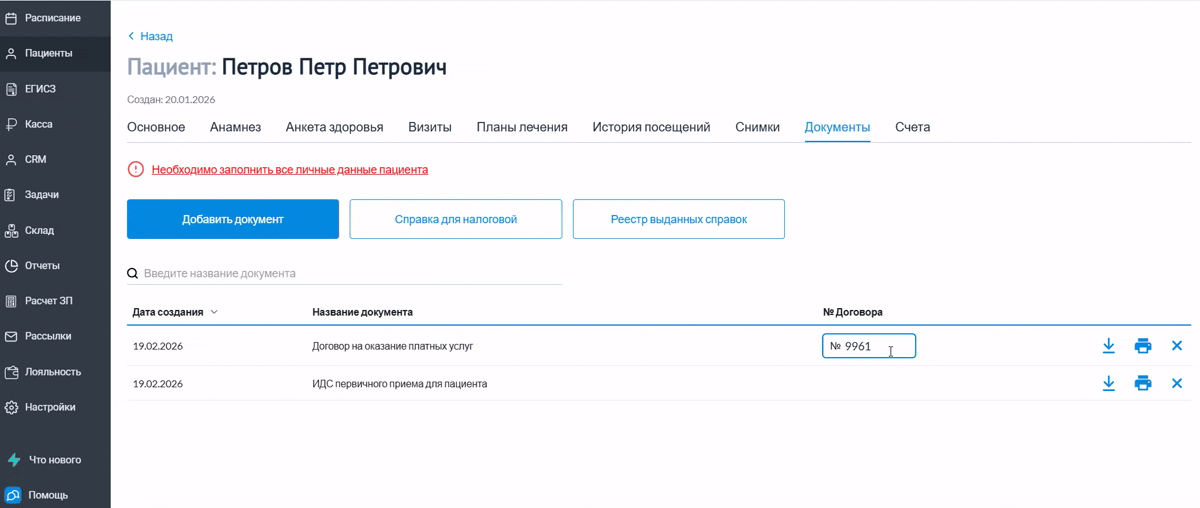The height and width of the screenshot is (508, 1200).
Task: Click patient name Петров Петр Петрович
Action: 334,67
